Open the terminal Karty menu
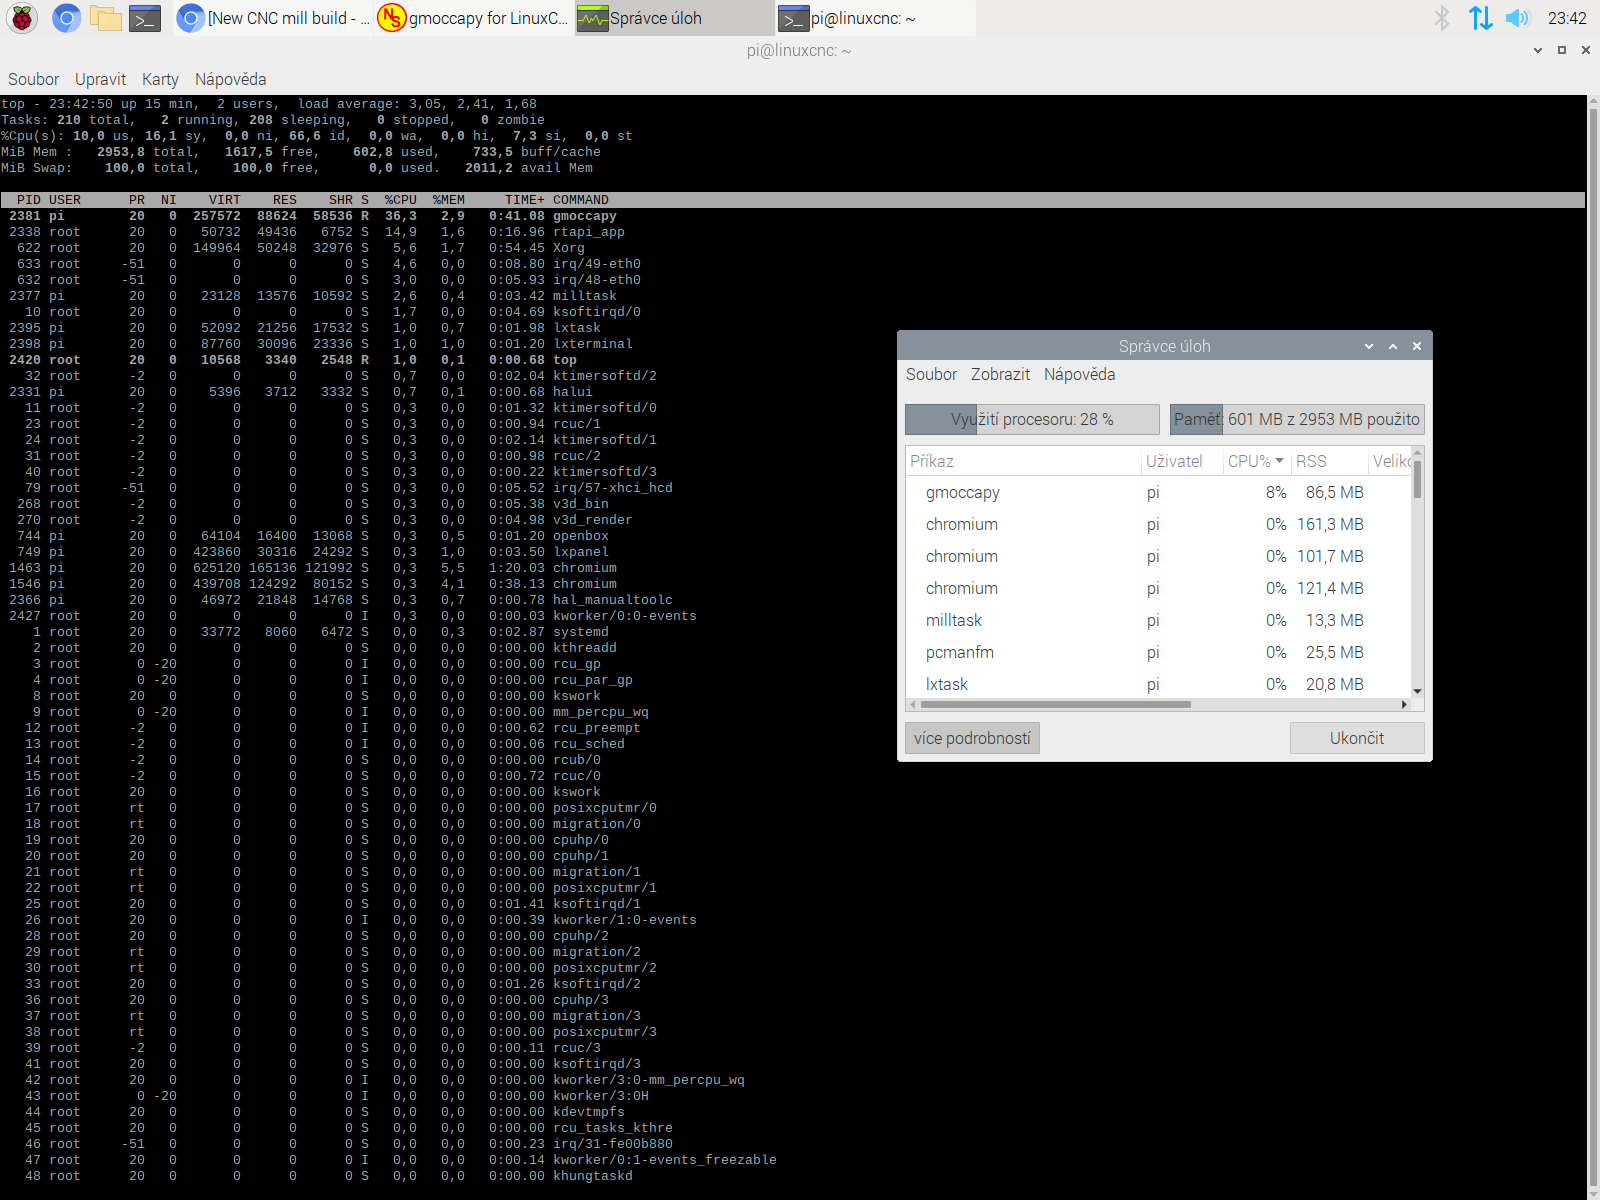The width and height of the screenshot is (1600, 1200). pos(160,79)
